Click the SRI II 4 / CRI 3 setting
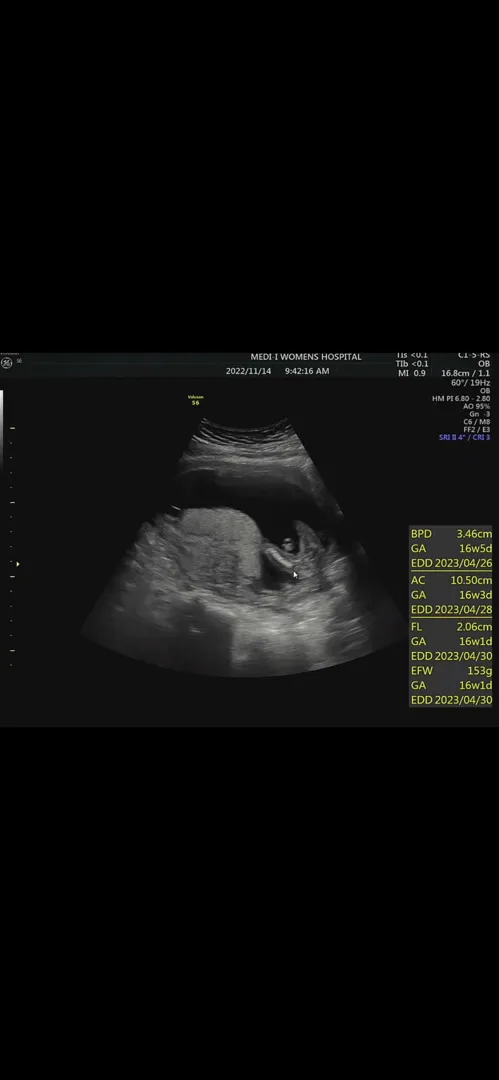The image size is (499, 1080). (465, 437)
